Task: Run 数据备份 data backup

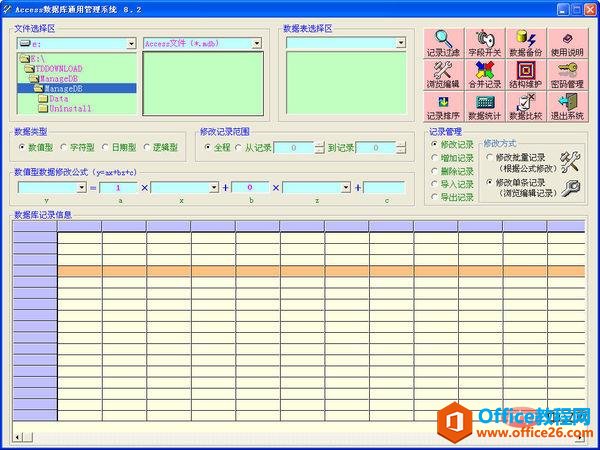Action: [x=526, y=44]
